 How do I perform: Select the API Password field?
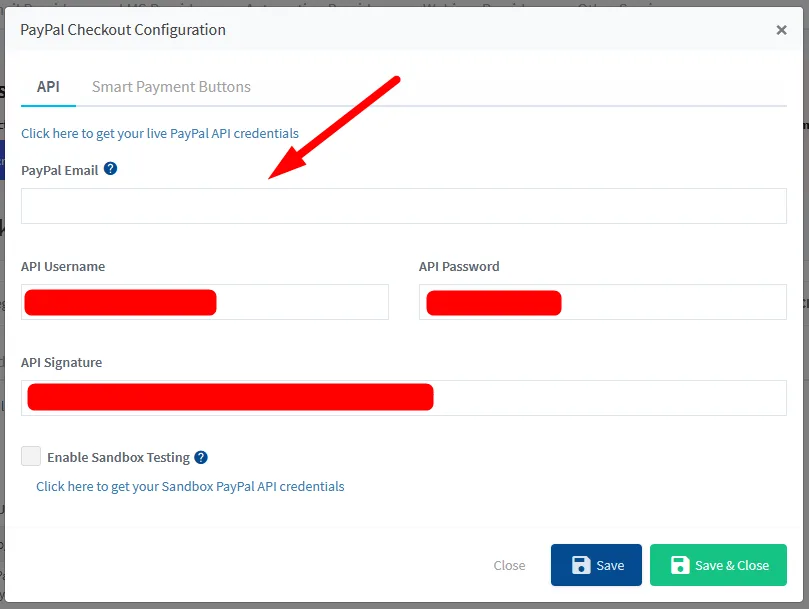(x=603, y=302)
